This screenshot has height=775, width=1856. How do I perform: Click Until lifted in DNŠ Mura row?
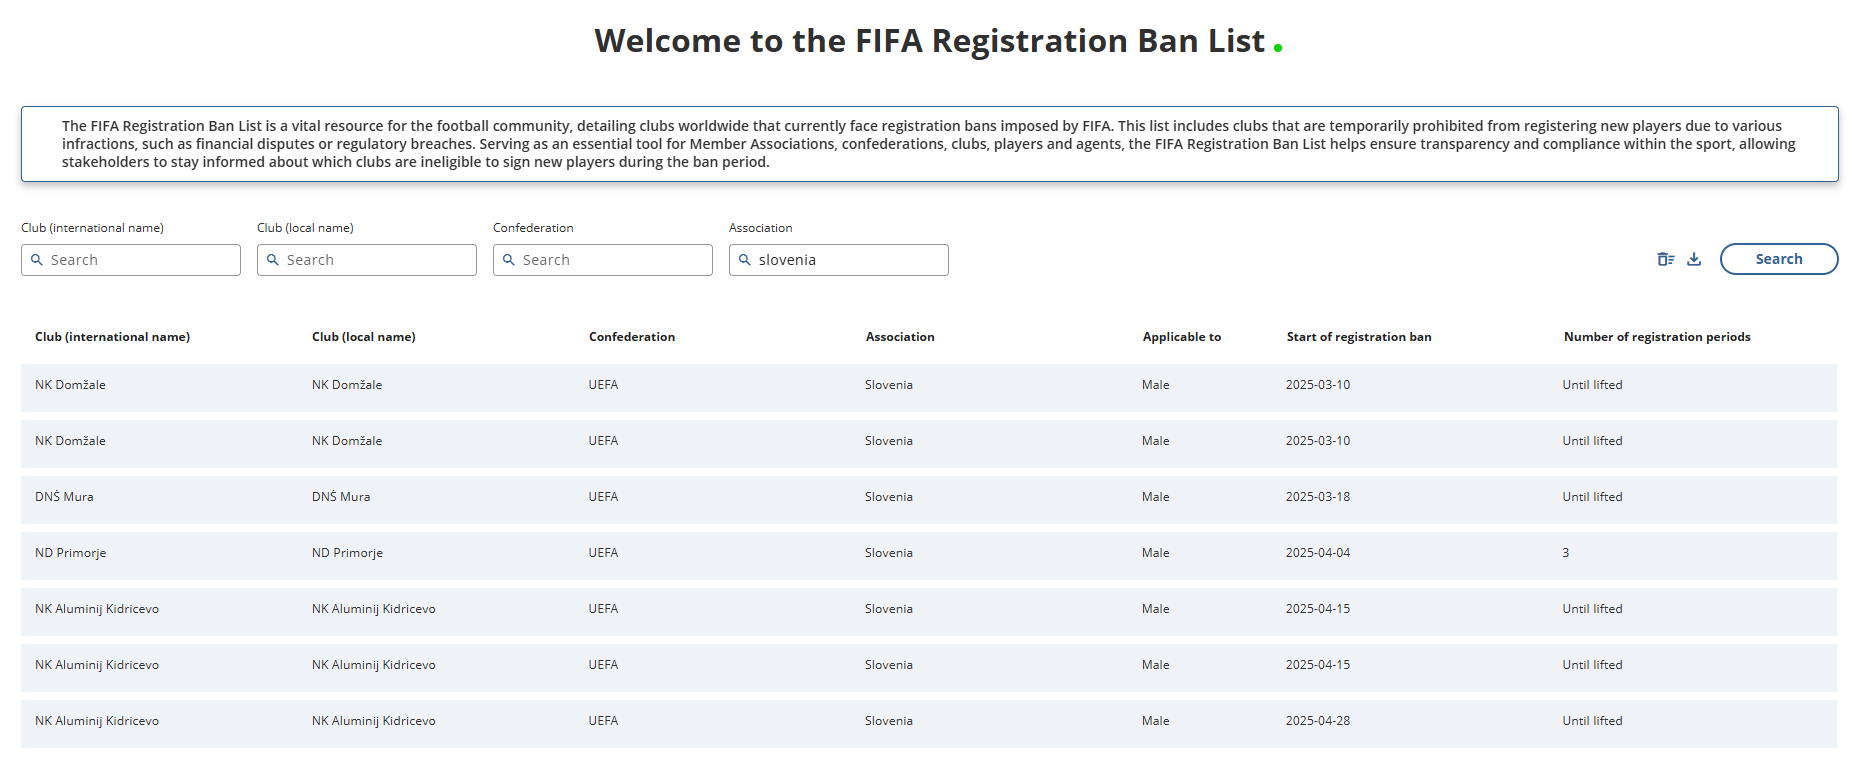[x=1592, y=497]
